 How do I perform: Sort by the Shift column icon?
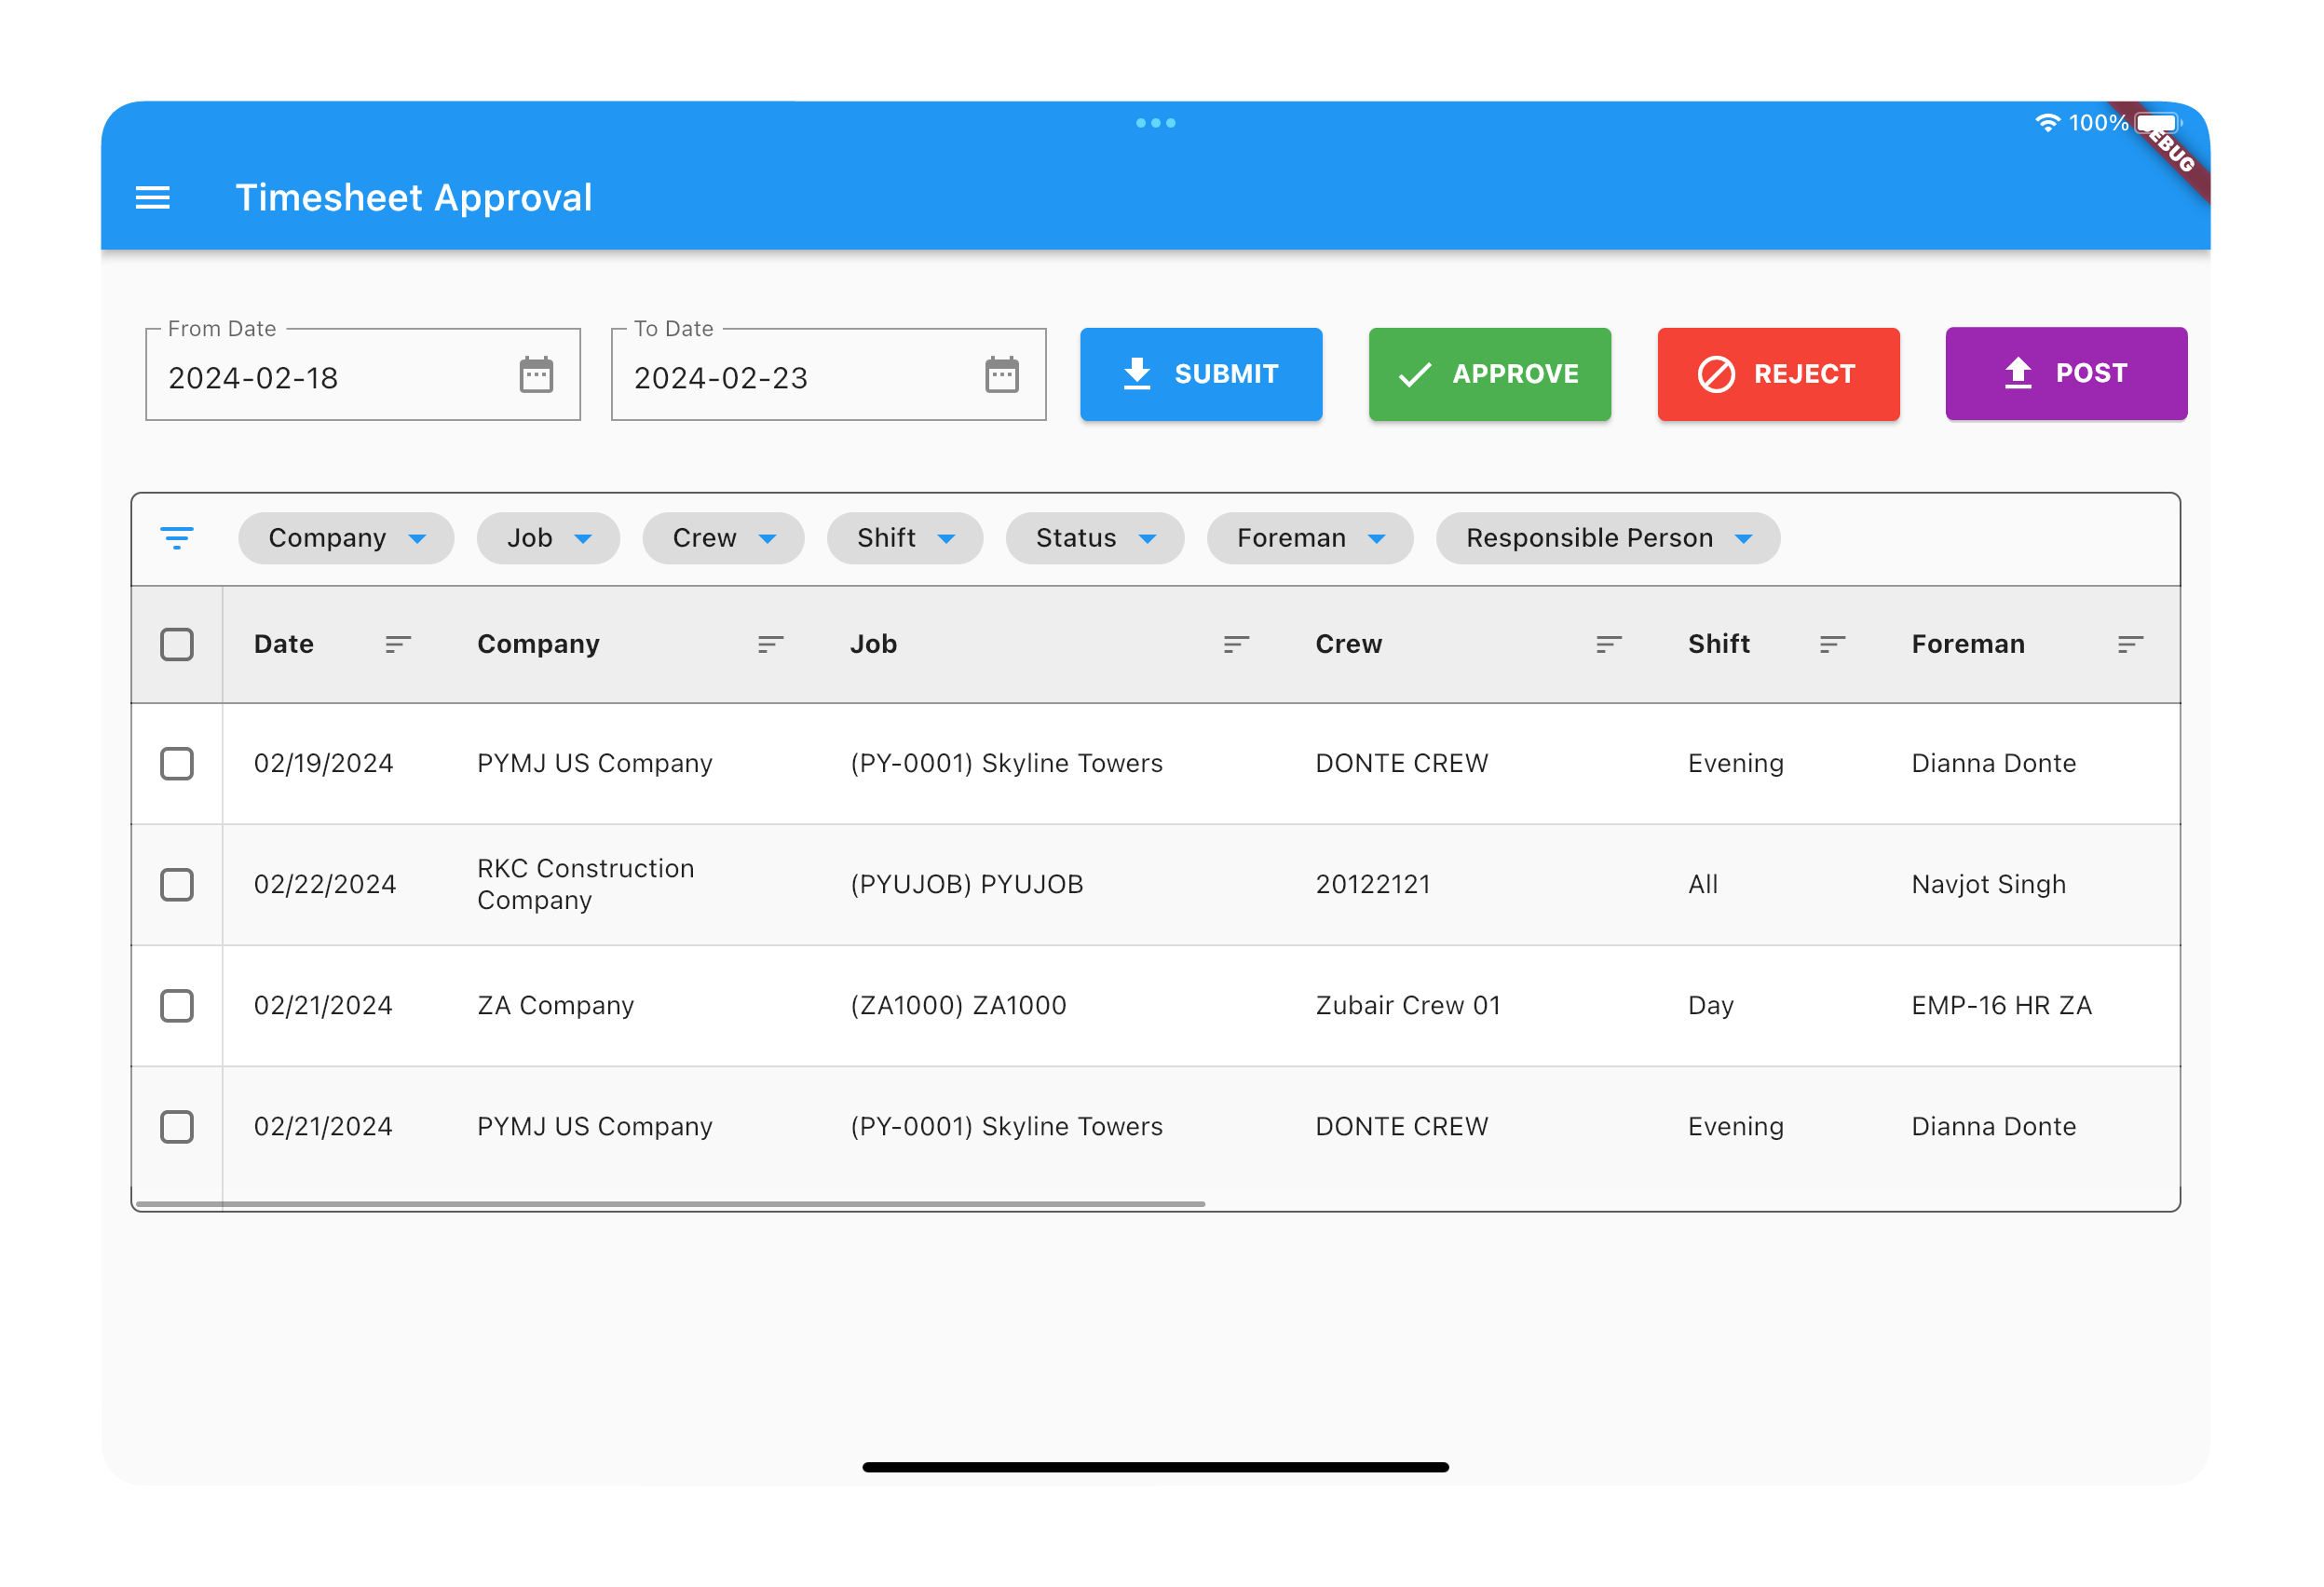[1834, 646]
